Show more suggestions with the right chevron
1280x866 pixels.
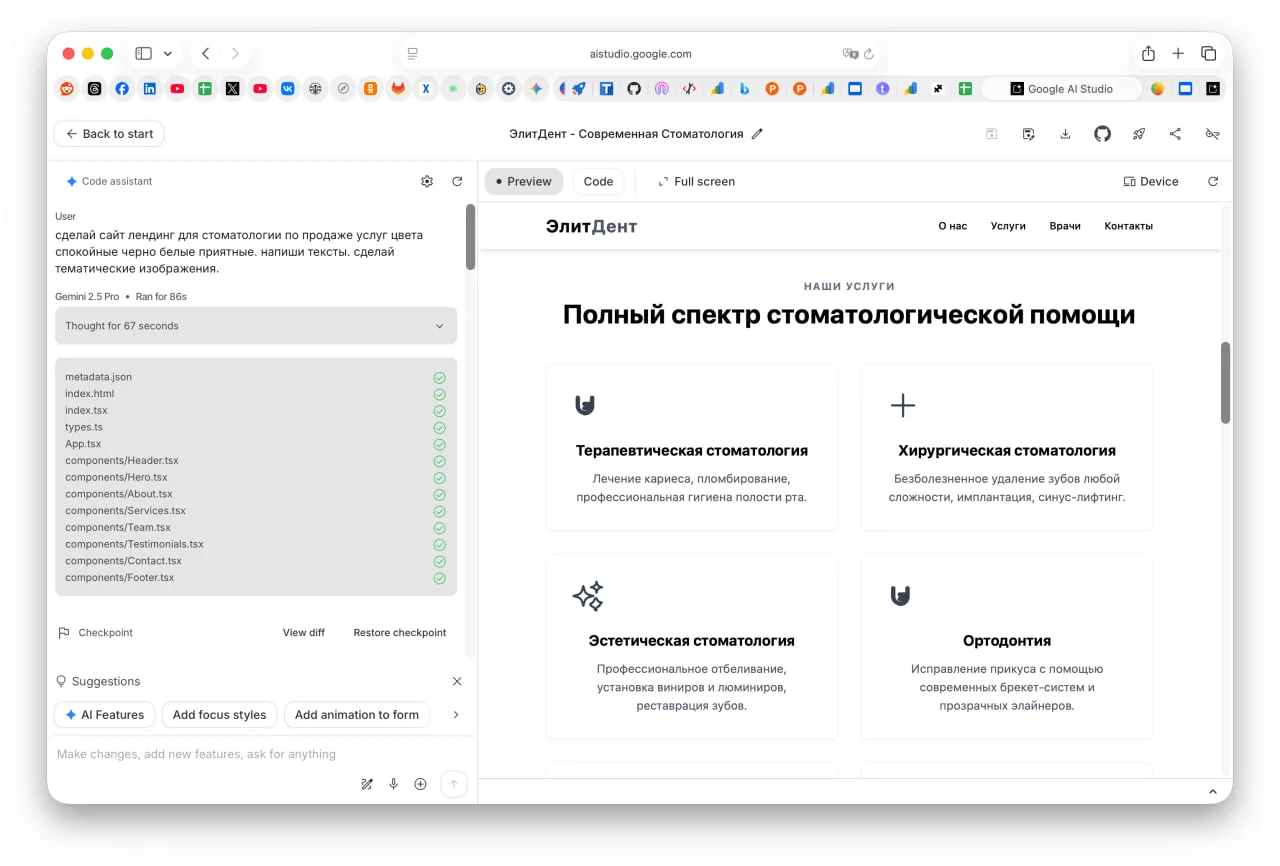(456, 715)
